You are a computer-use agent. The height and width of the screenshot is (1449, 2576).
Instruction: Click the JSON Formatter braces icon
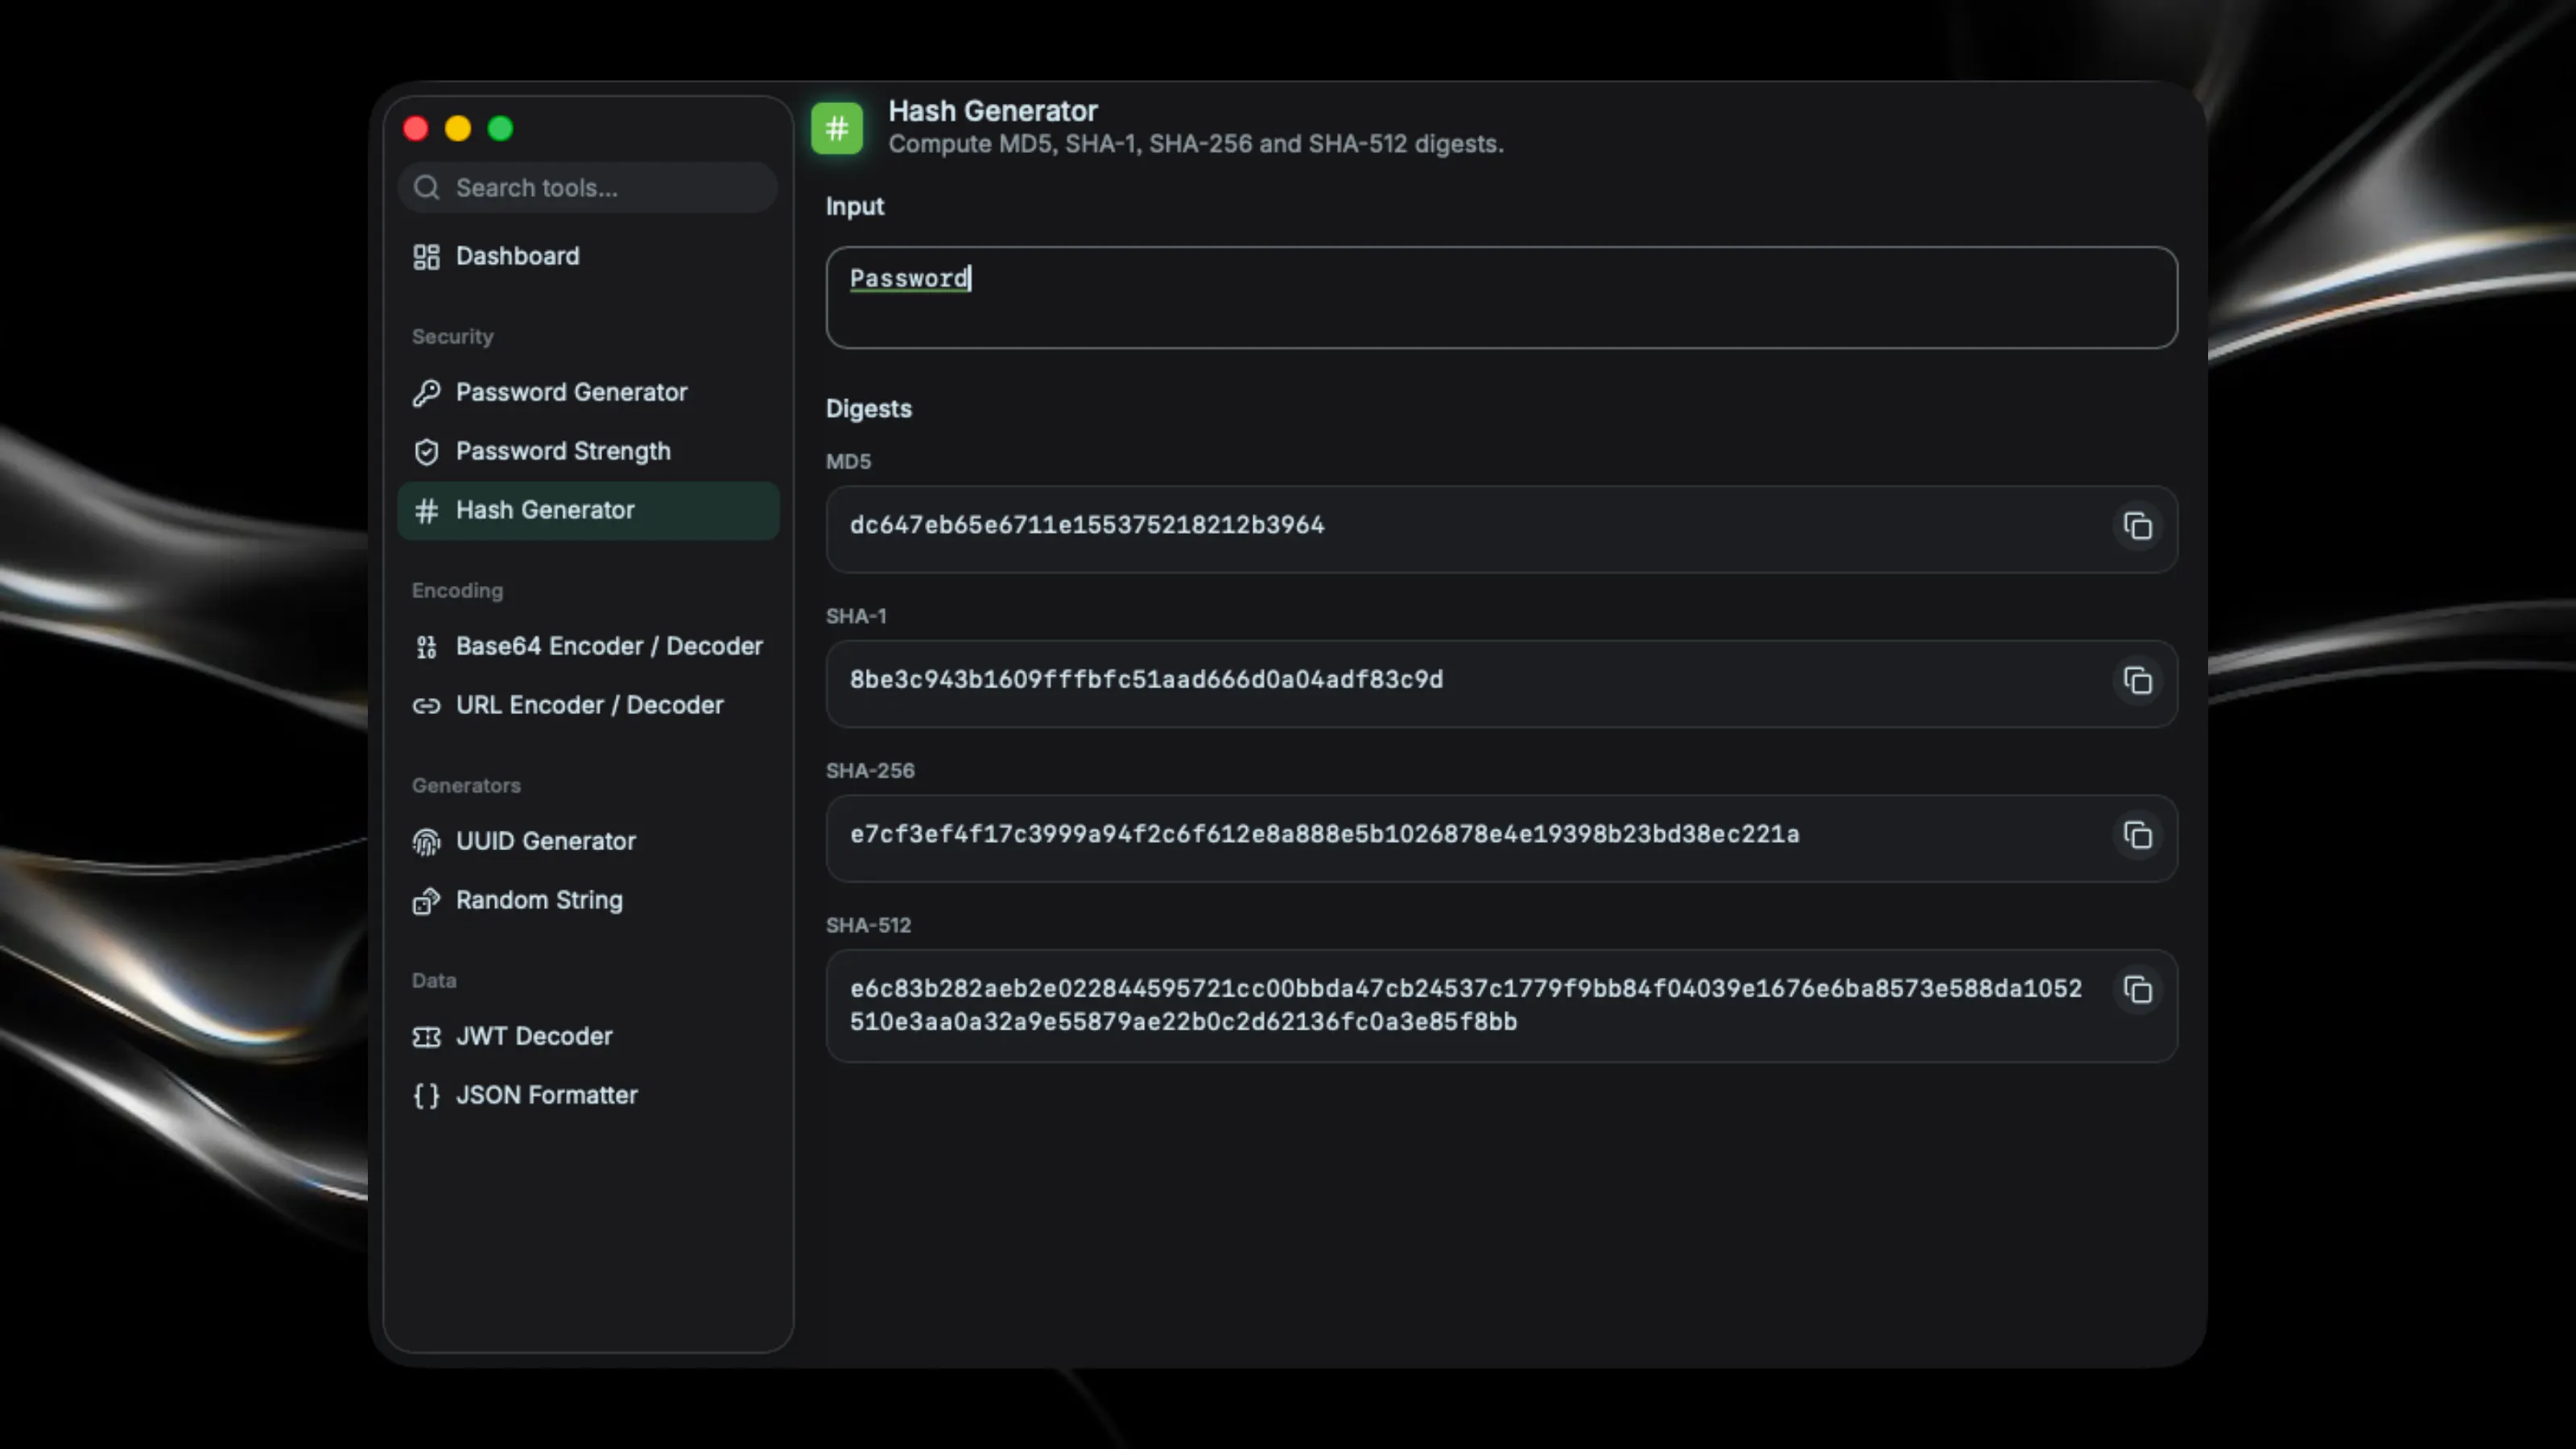click(427, 1096)
